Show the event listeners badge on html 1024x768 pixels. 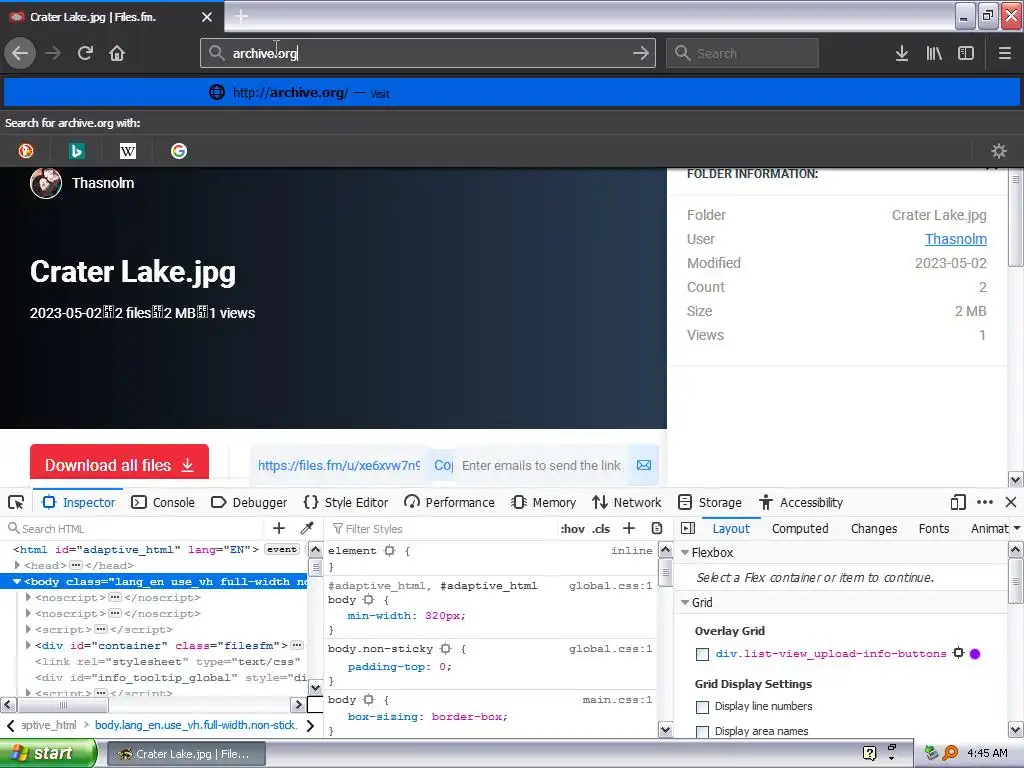(281, 549)
